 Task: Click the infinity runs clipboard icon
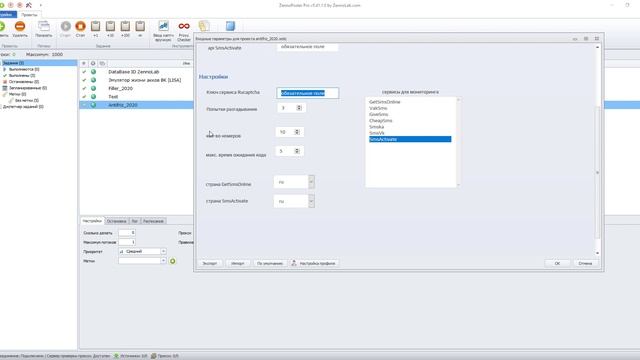pos(140,27)
